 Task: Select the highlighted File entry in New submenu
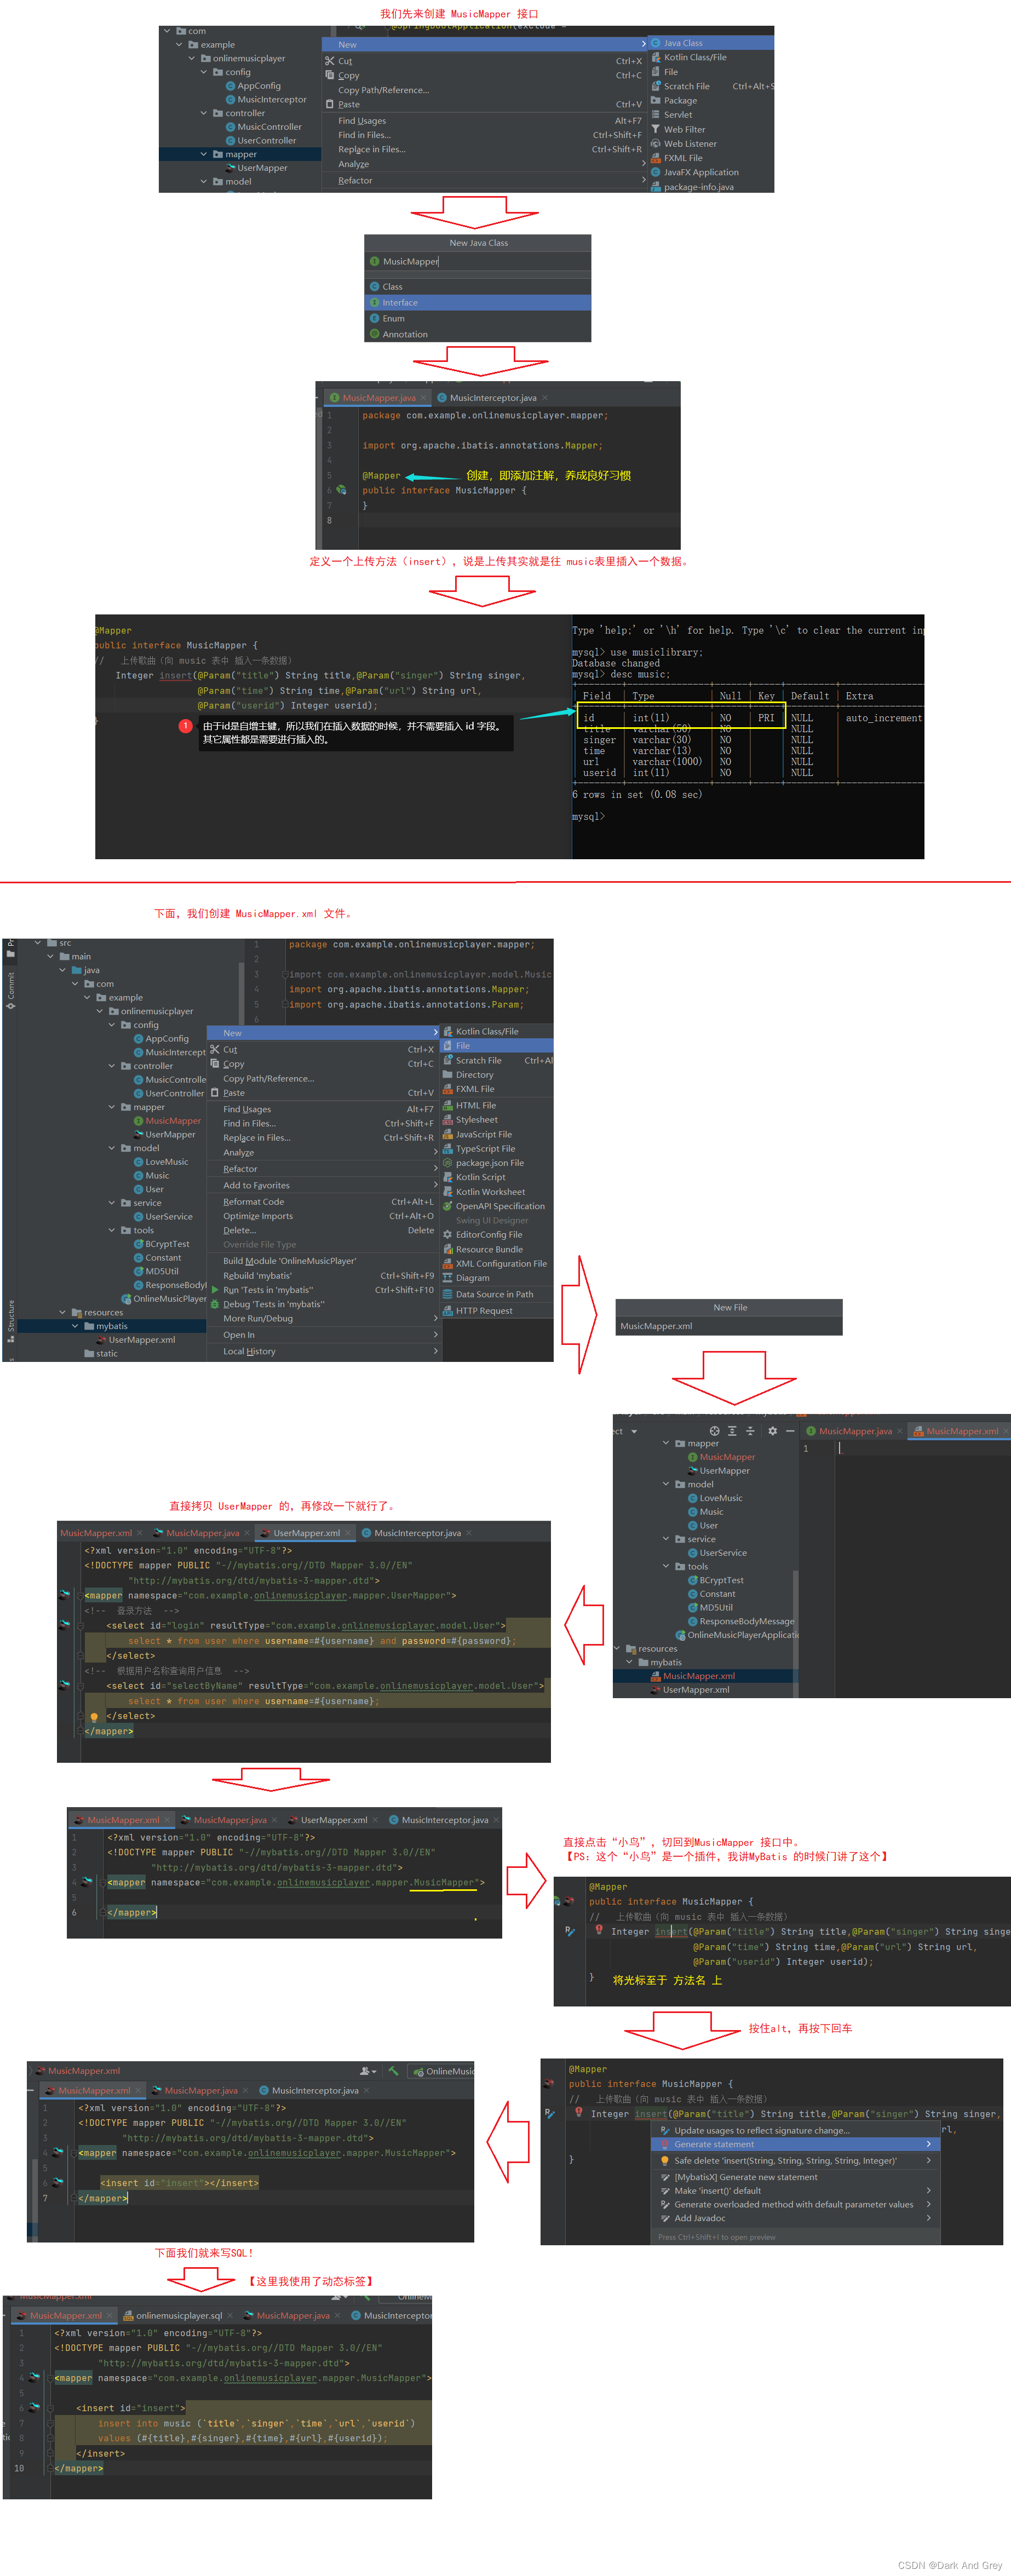point(497,1046)
